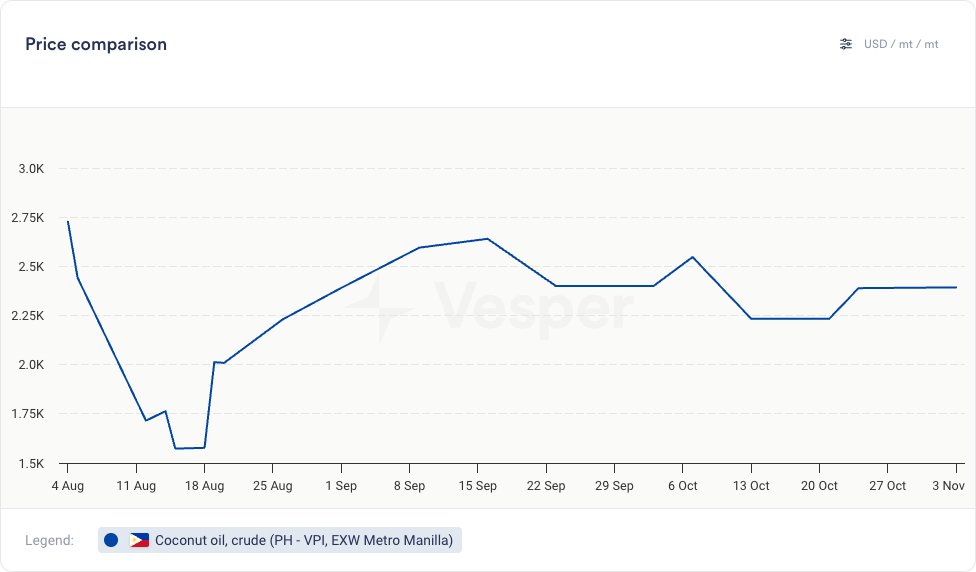The image size is (976, 572).
Task: Click the 3.0K price axis label
Action: coord(31,169)
